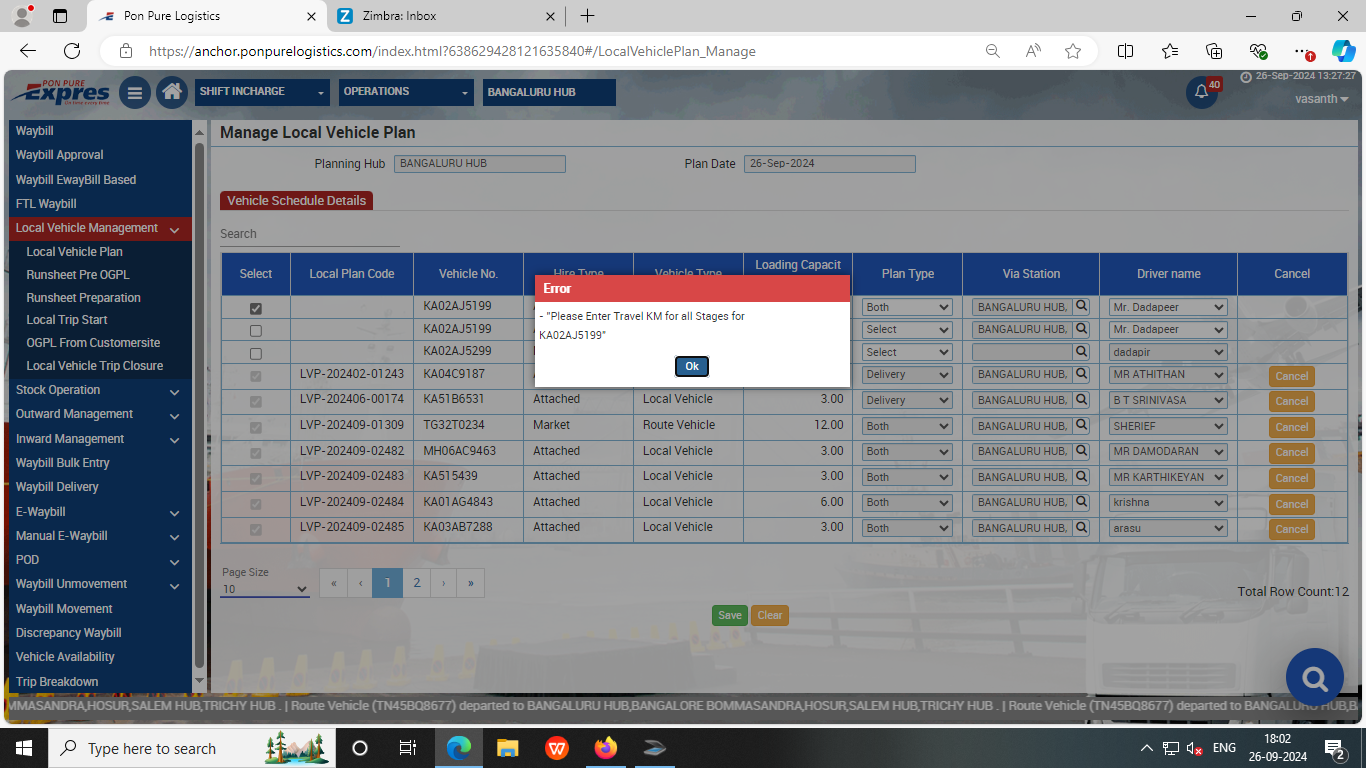This screenshot has width=1366, height=768.
Task: Click the browser refresh icon
Action: coord(72,51)
